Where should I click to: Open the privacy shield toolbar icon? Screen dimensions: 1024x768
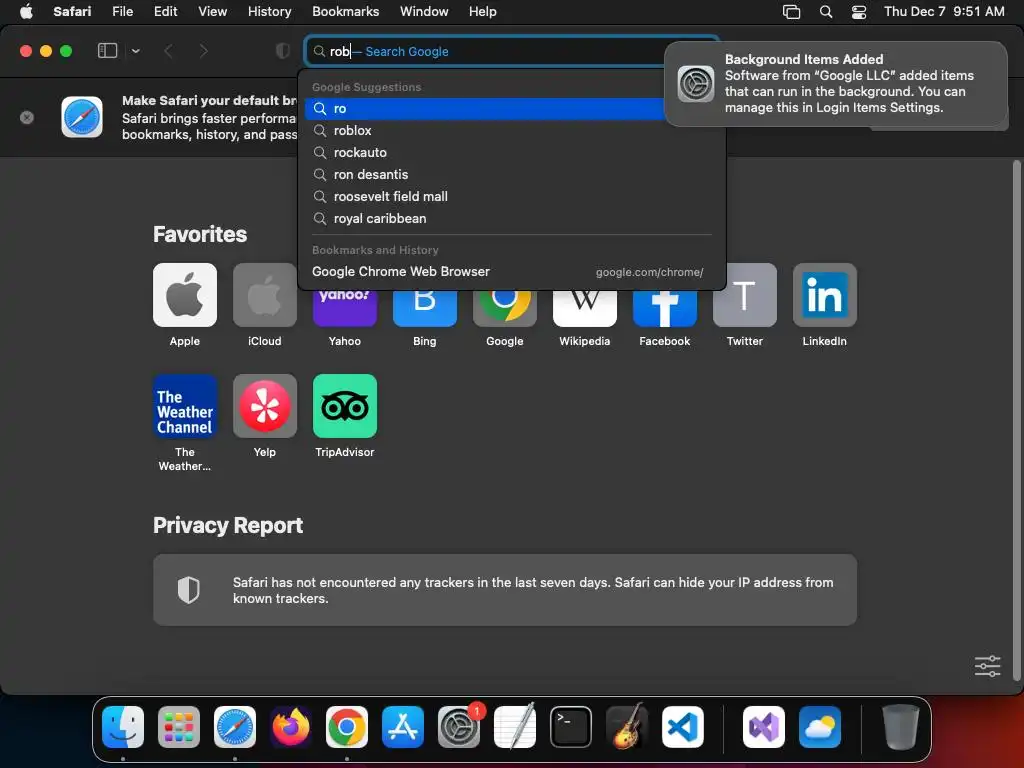(x=283, y=51)
